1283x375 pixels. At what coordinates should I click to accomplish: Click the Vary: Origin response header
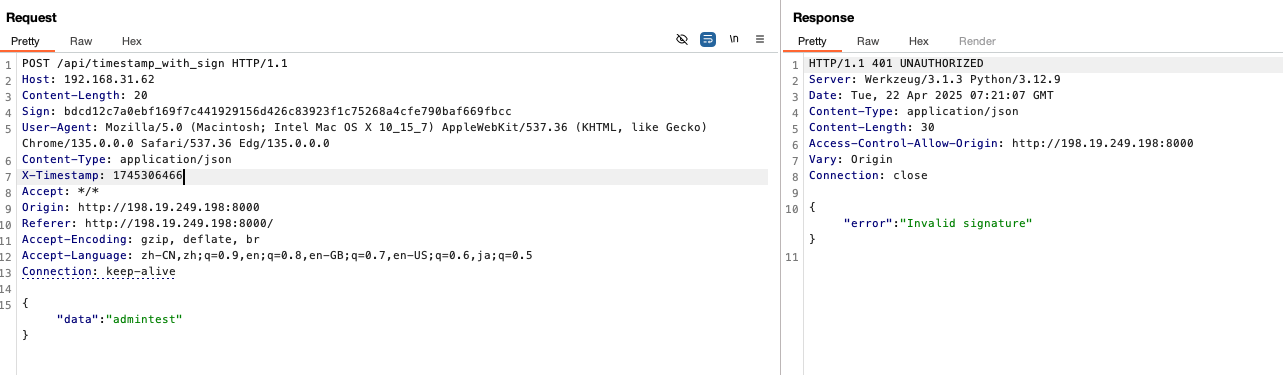tap(851, 159)
